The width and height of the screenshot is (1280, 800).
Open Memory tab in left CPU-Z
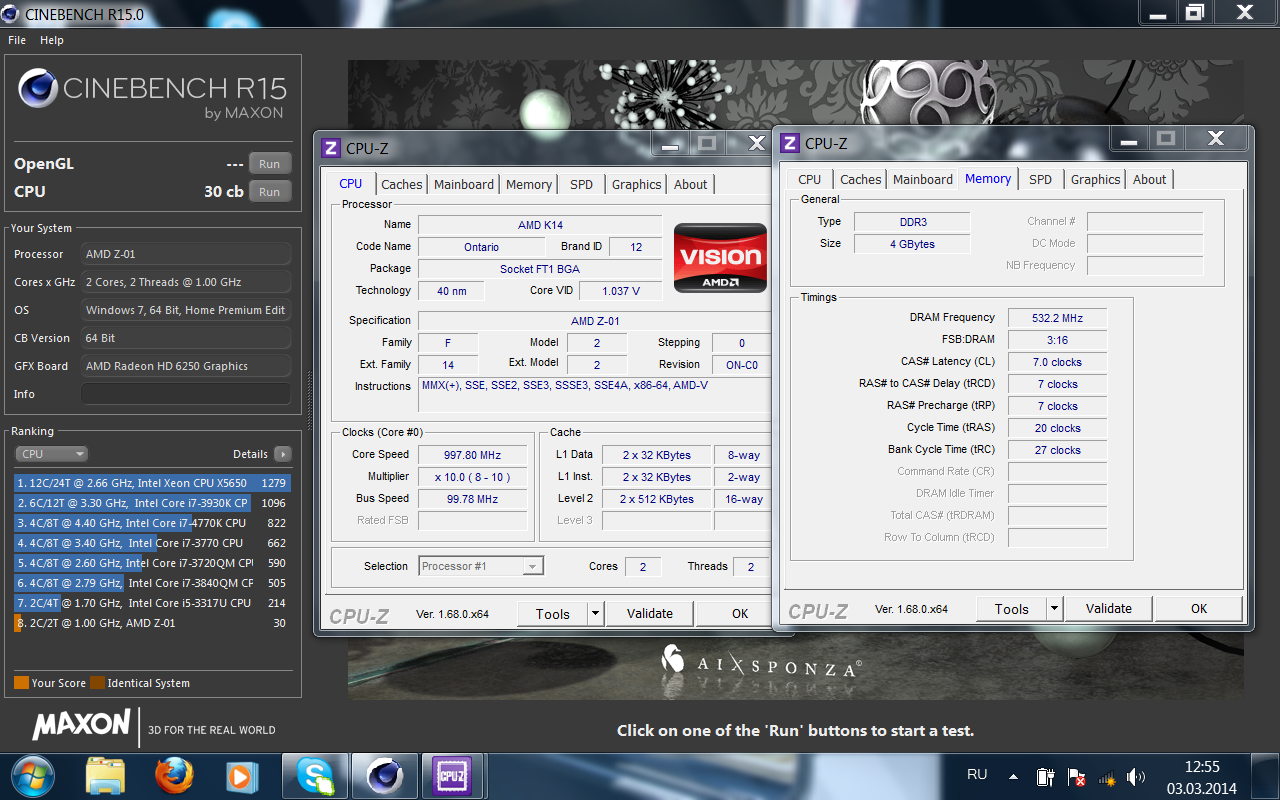tap(529, 185)
